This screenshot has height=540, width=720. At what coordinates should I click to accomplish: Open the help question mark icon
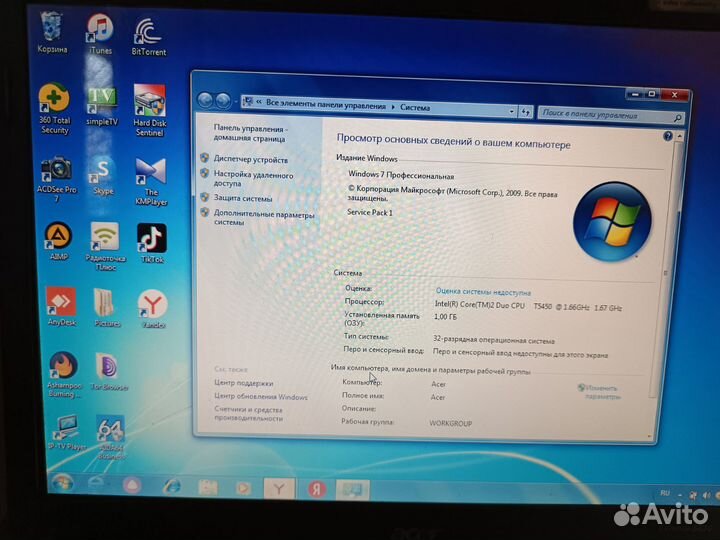pos(668,136)
